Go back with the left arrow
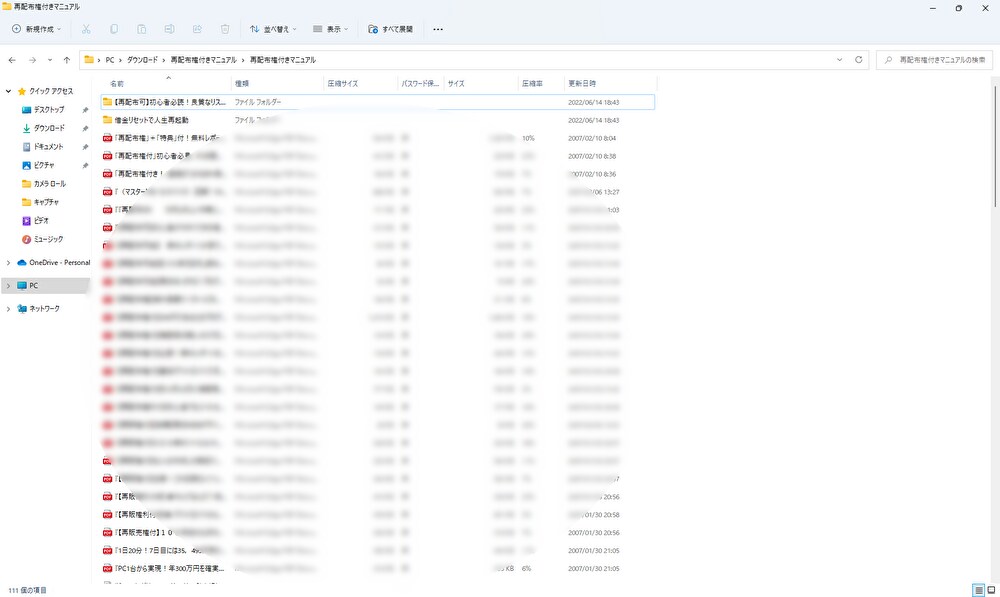The width and height of the screenshot is (1000, 597). tap(12, 60)
